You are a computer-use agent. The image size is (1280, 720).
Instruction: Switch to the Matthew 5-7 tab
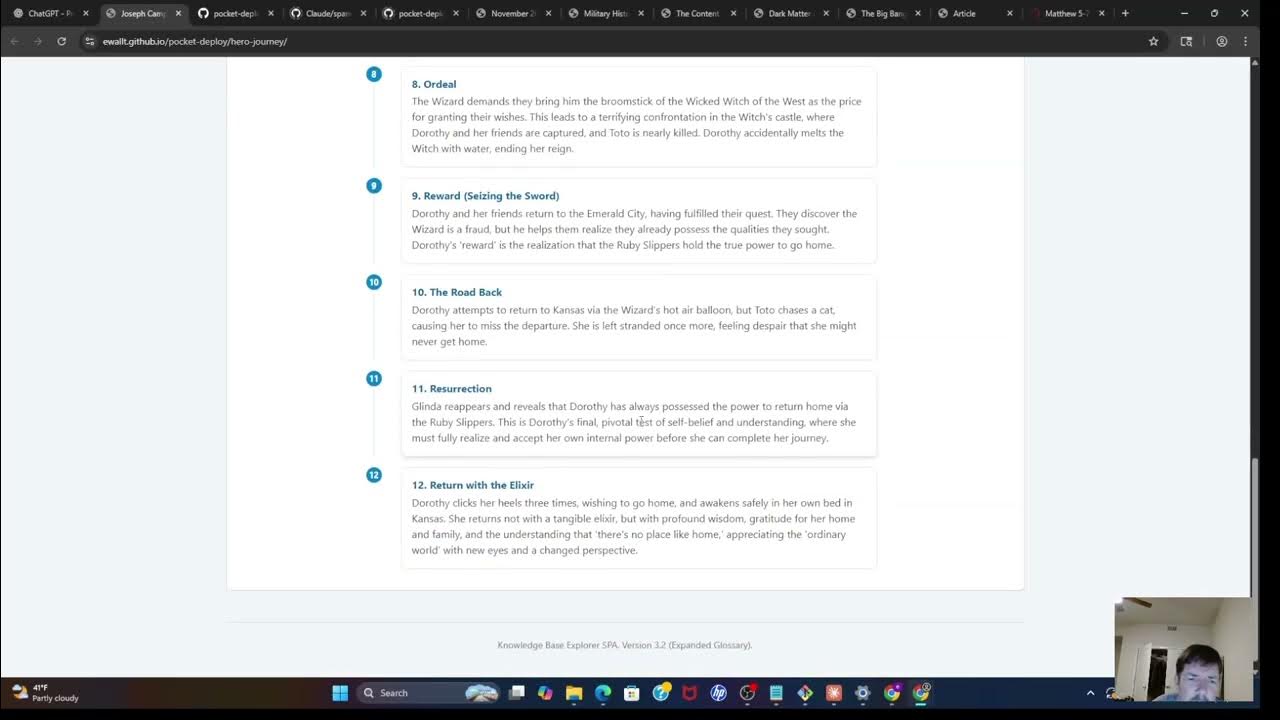click(1067, 13)
